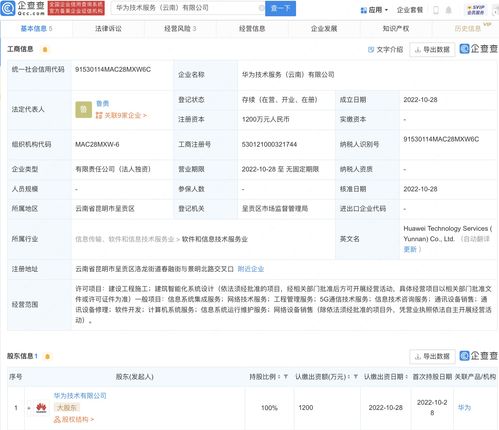
Task: Click the company name search input field
Action: click(x=187, y=8)
